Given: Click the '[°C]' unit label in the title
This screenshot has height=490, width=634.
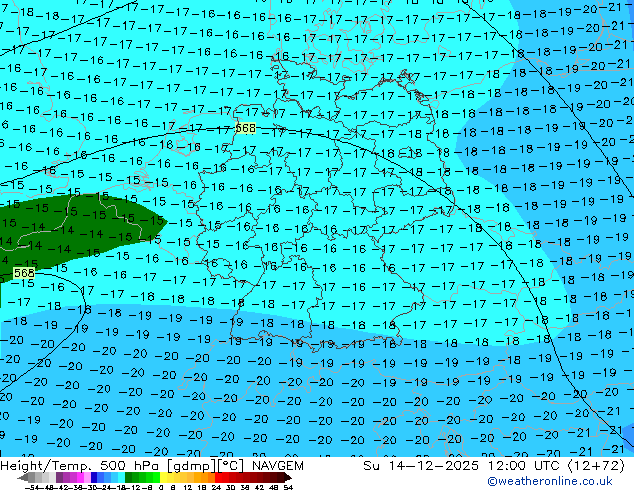Looking at the screenshot, I should coord(231,466).
